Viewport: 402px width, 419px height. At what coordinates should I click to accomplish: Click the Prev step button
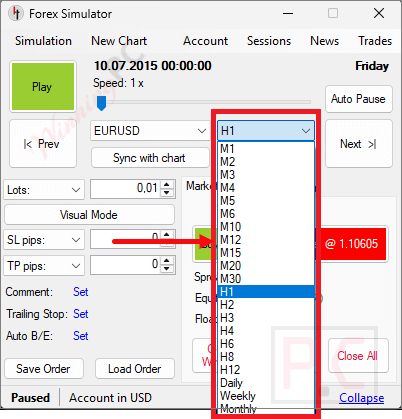43,144
